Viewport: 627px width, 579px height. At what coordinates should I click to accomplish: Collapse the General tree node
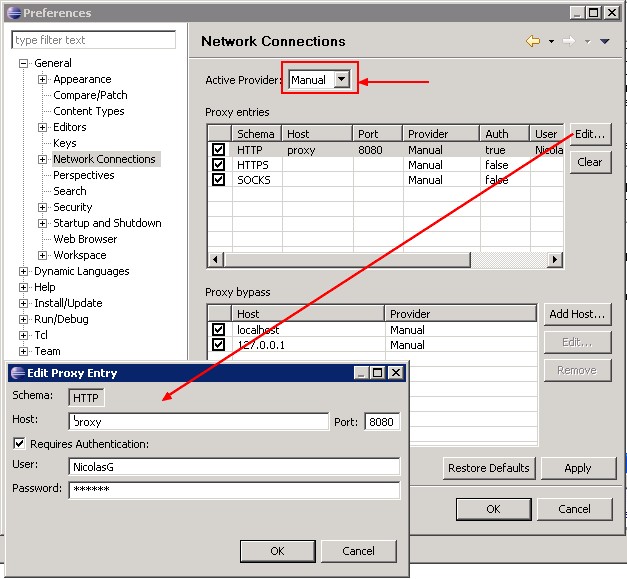point(24,63)
